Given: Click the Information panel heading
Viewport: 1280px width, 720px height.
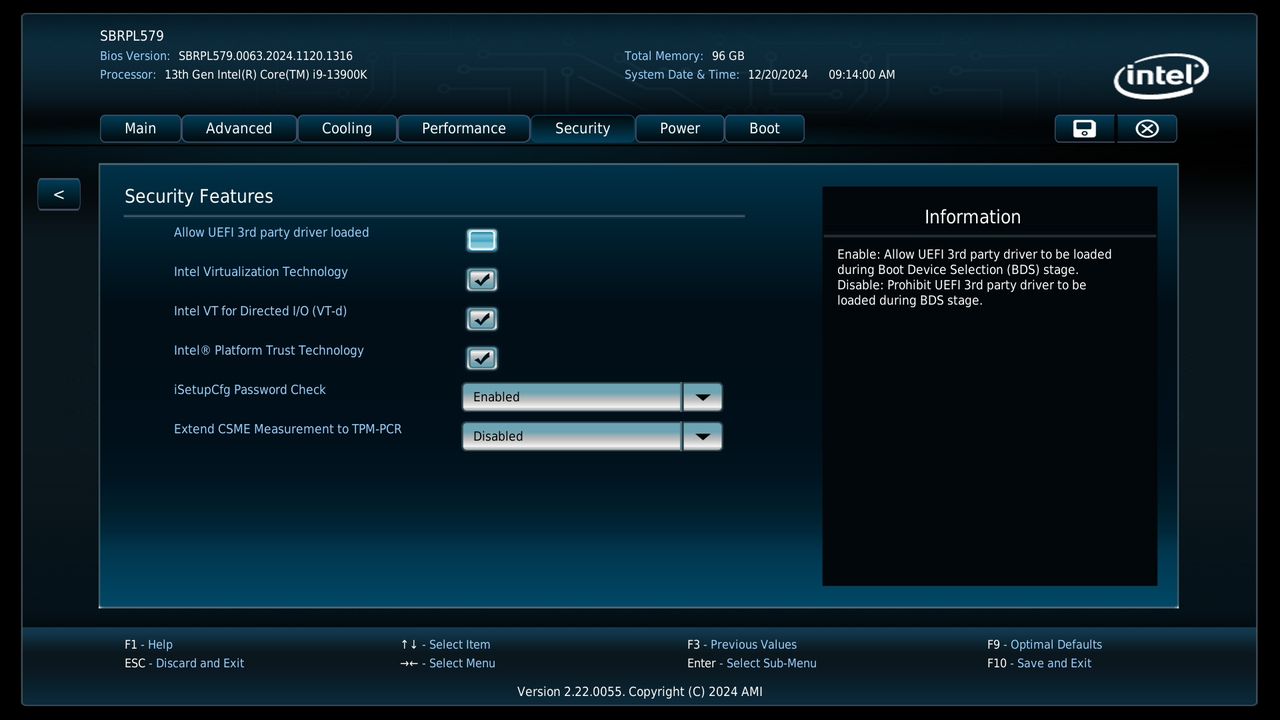Looking at the screenshot, I should pos(973,217).
